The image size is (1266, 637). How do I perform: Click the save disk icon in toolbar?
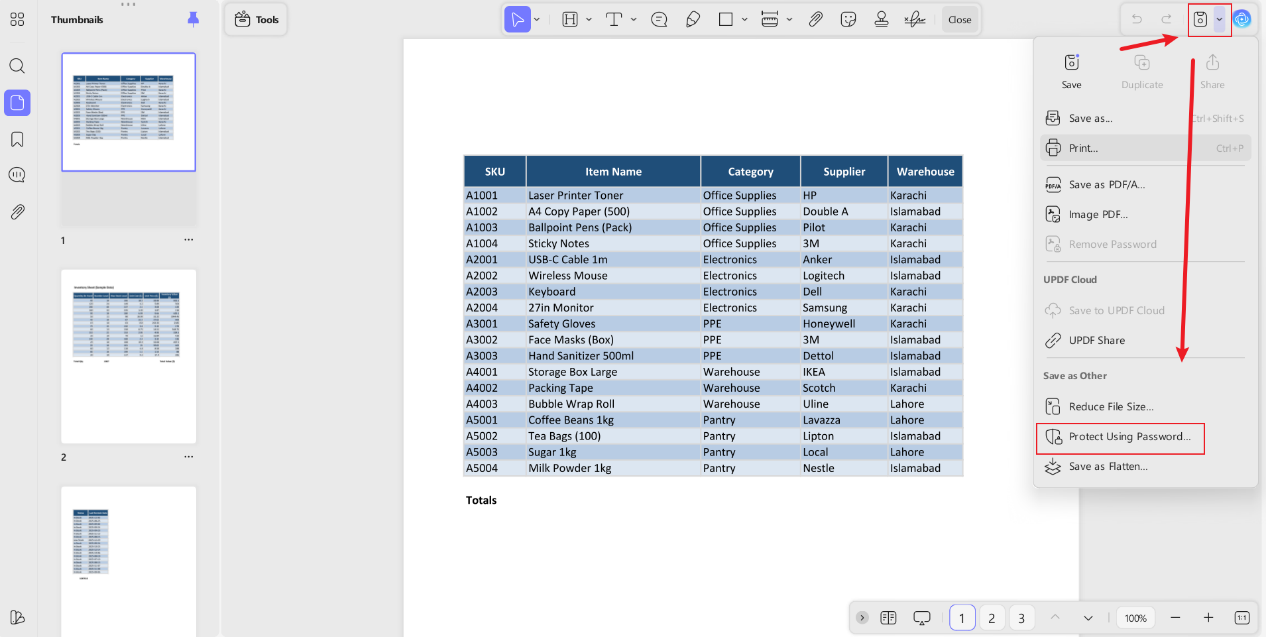pos(1200,19)
